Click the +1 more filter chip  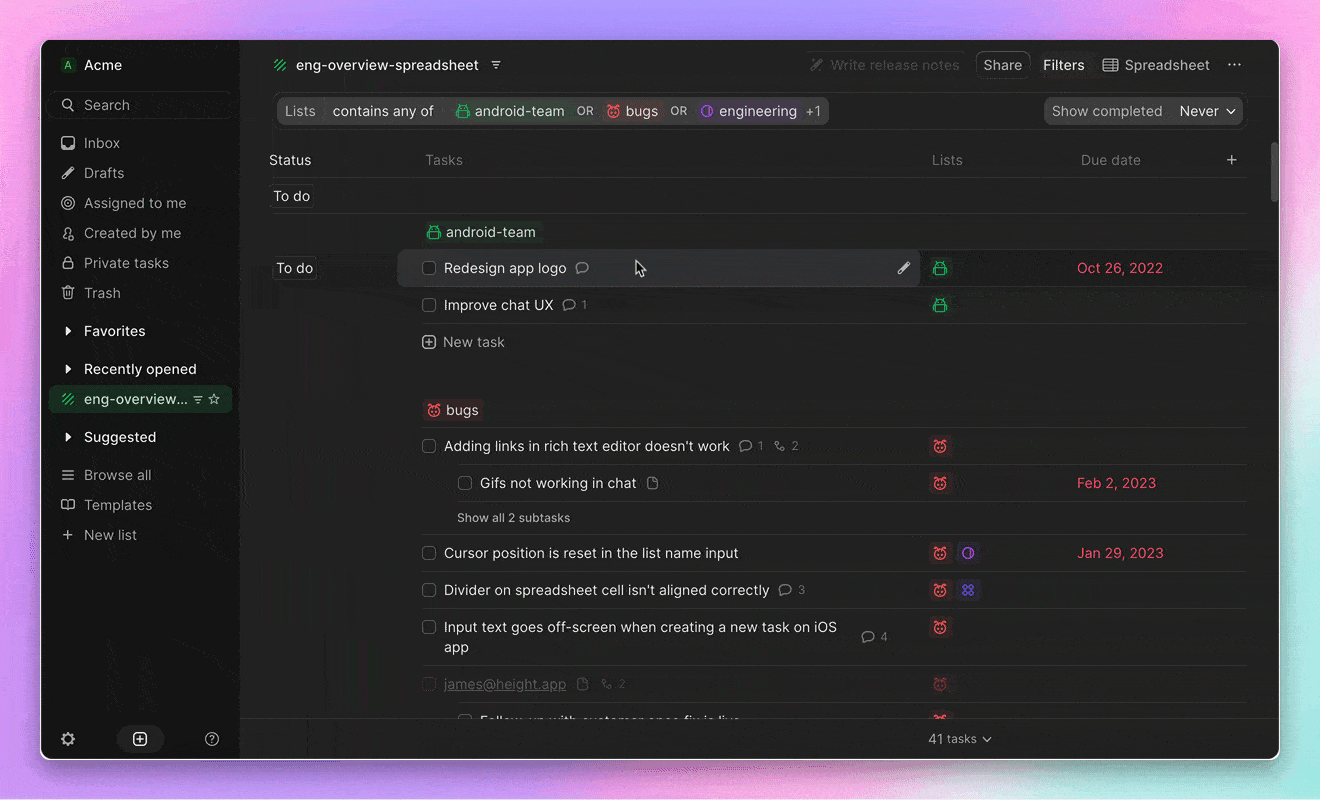coord(813,111)
